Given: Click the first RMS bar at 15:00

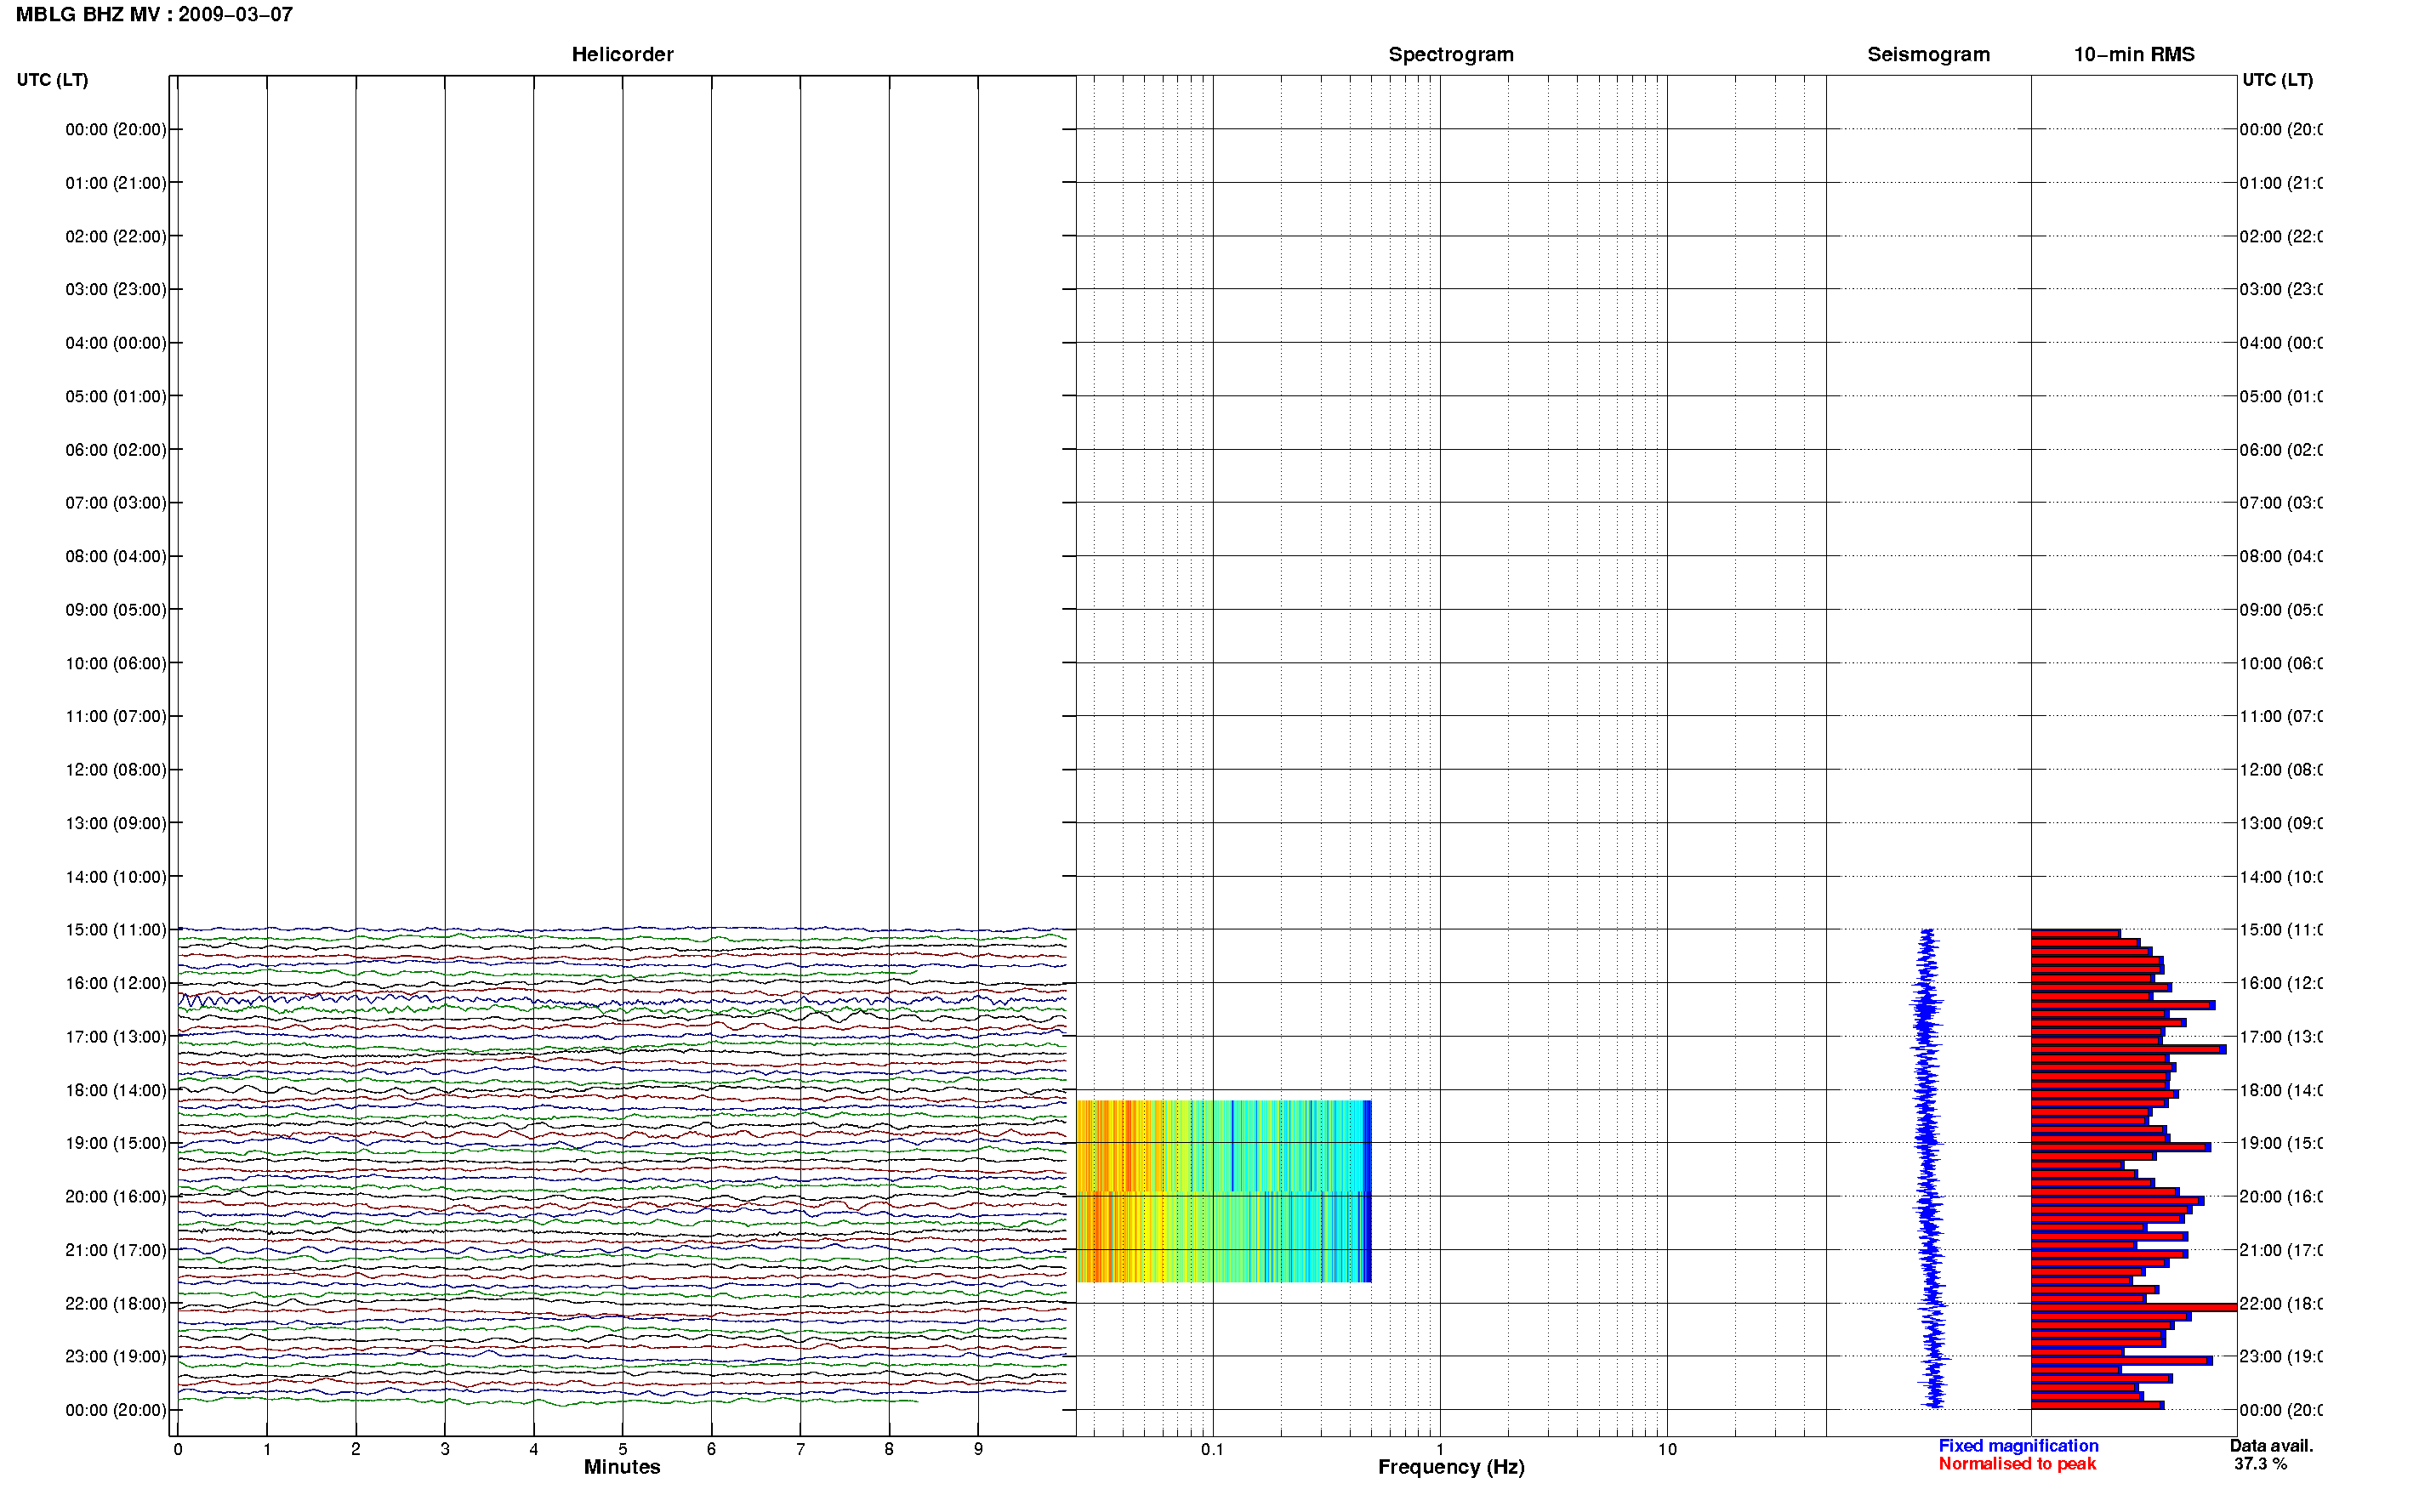Looking at the screenshot, I should pyautogui.click(x=2075, y=934).
